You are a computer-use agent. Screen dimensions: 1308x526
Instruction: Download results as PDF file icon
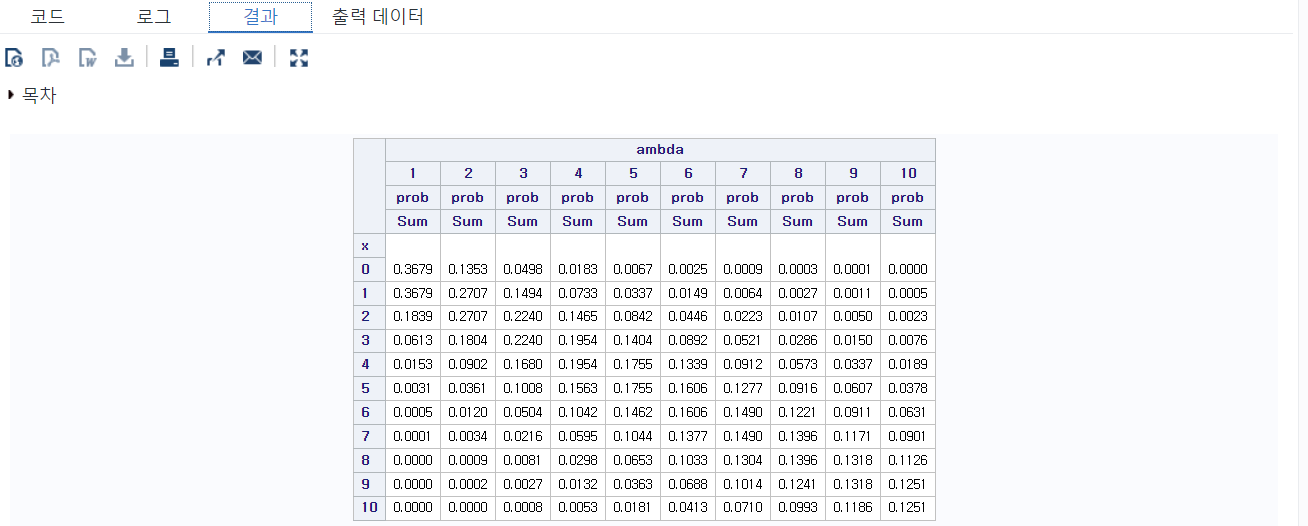click(x=50, y=58)
